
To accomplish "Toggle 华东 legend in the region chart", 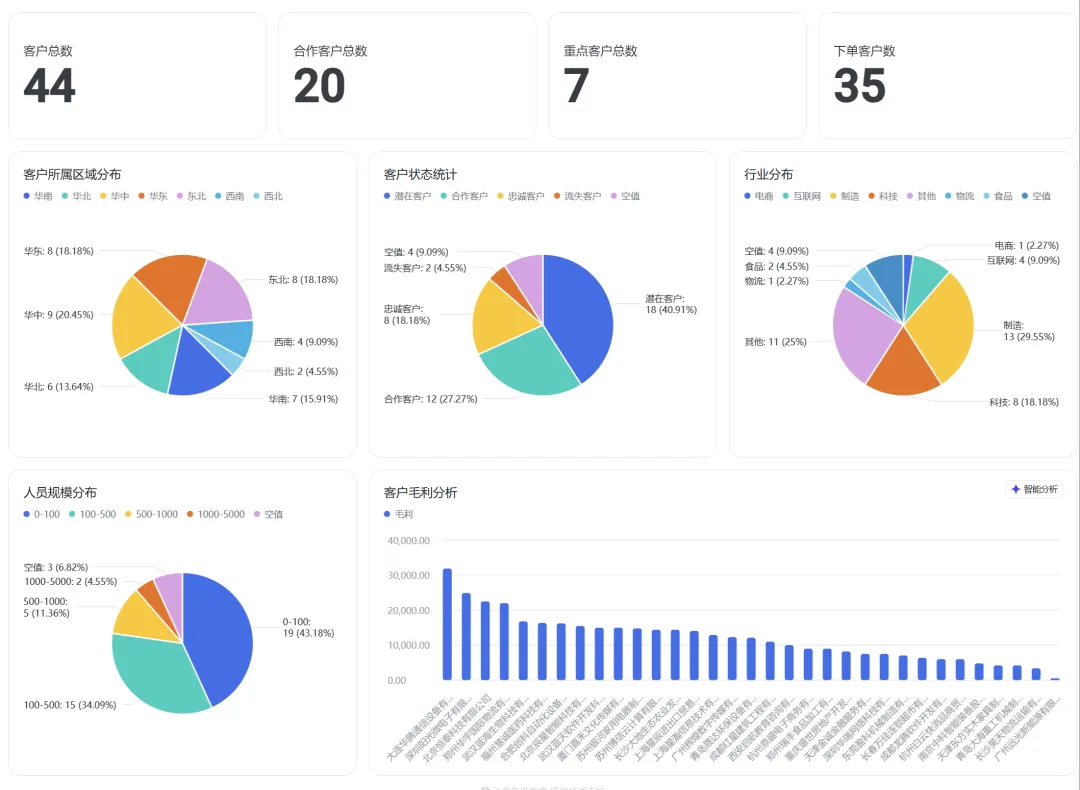I will (153, 196).
